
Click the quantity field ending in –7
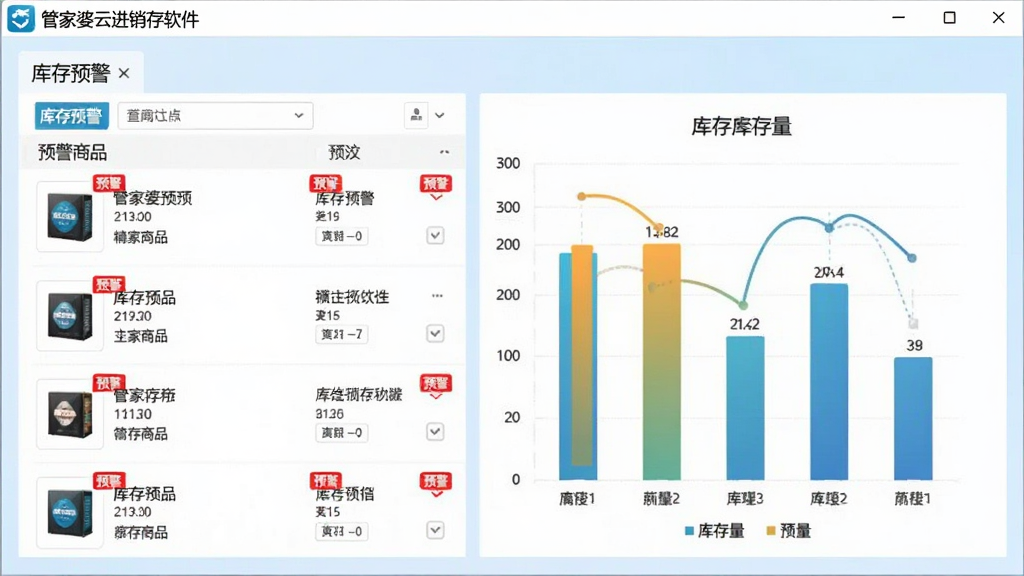(x=342, y=334)
